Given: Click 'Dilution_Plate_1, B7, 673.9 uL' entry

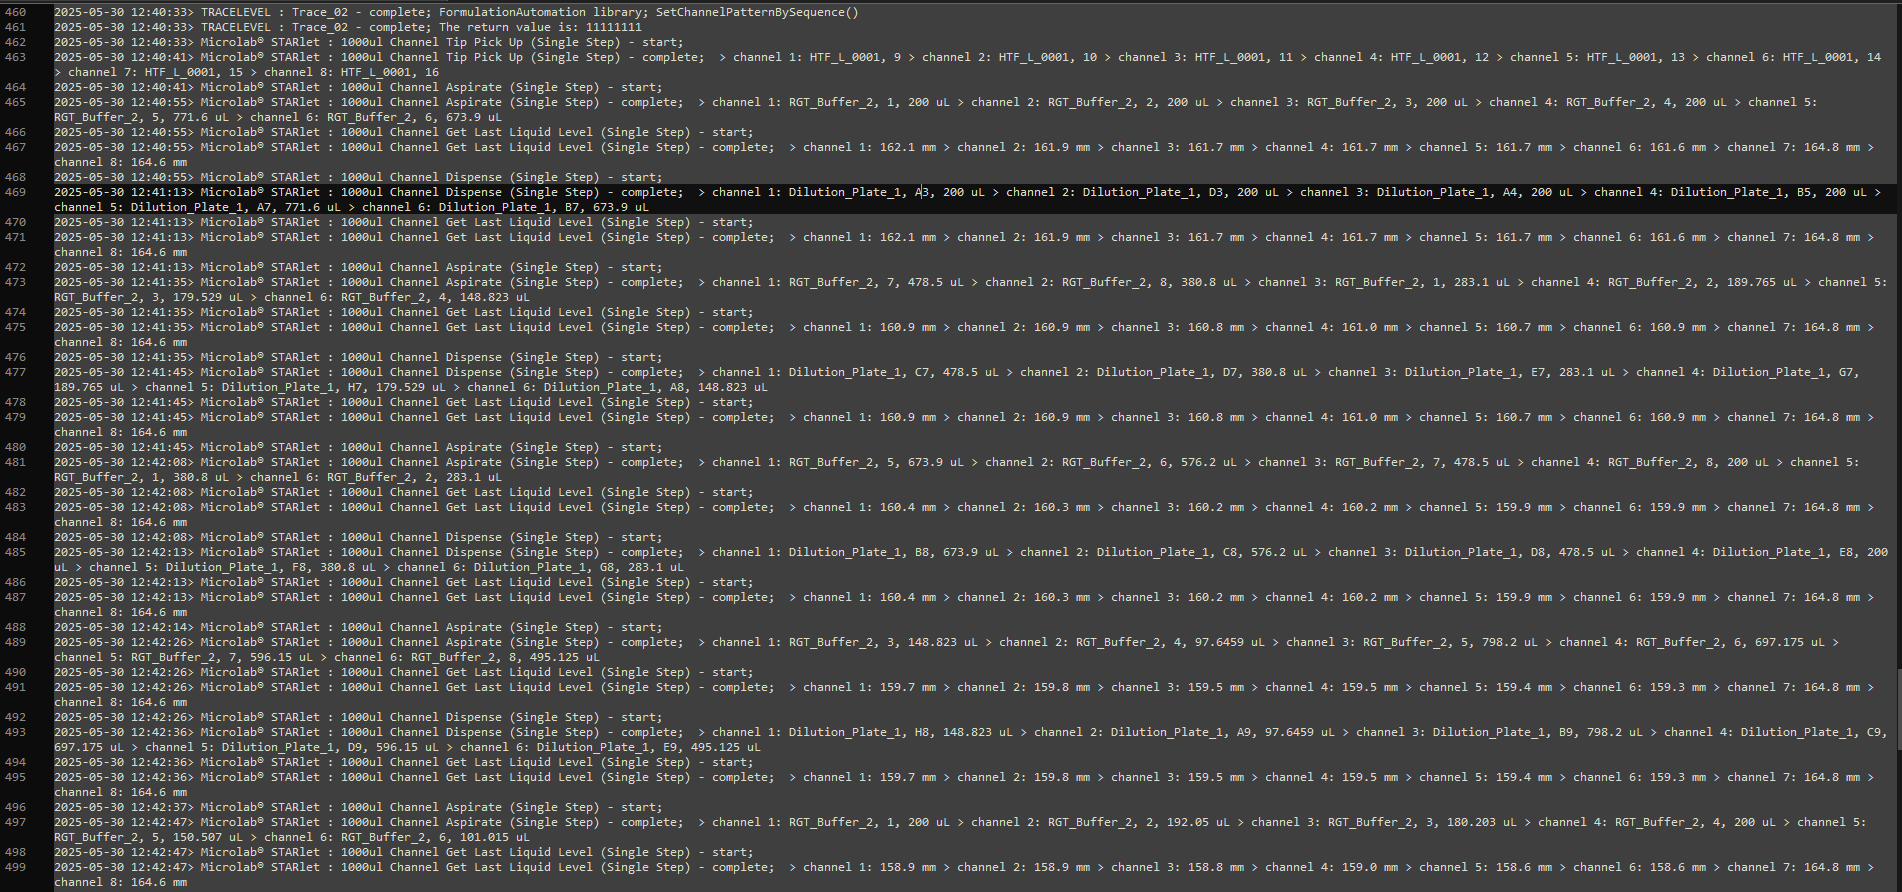Looking at the screenshot, I should click(x=544, y=207).
